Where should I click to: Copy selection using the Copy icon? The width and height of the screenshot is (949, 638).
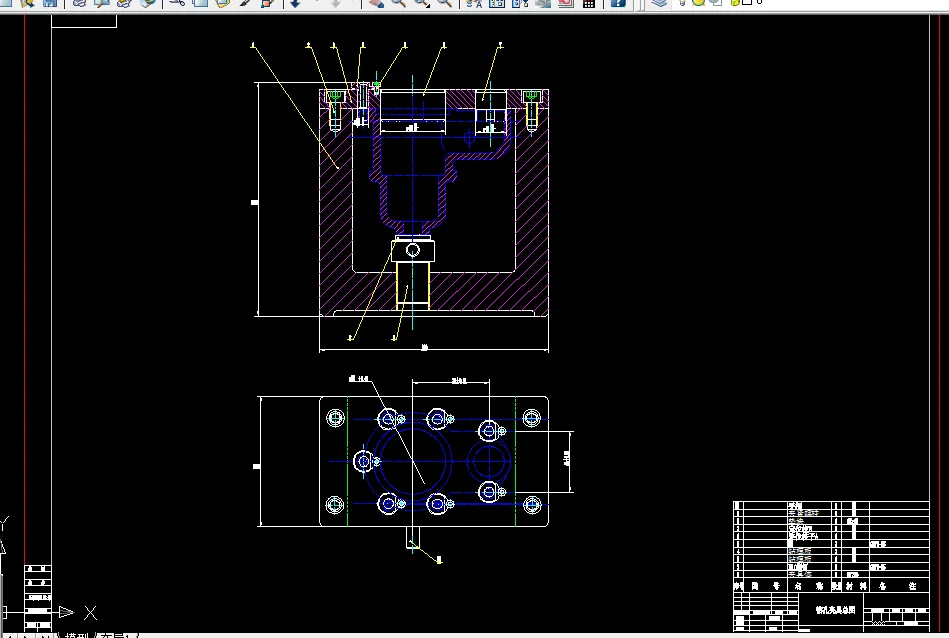(200, 2)
